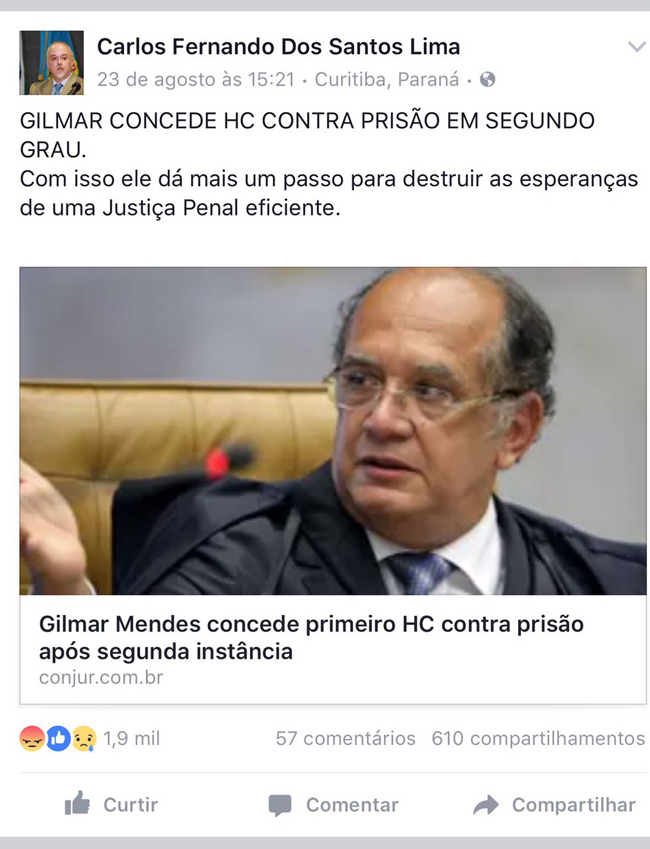
Task: Open the Curitiba, Paraná location link
Action: [387, 80]
